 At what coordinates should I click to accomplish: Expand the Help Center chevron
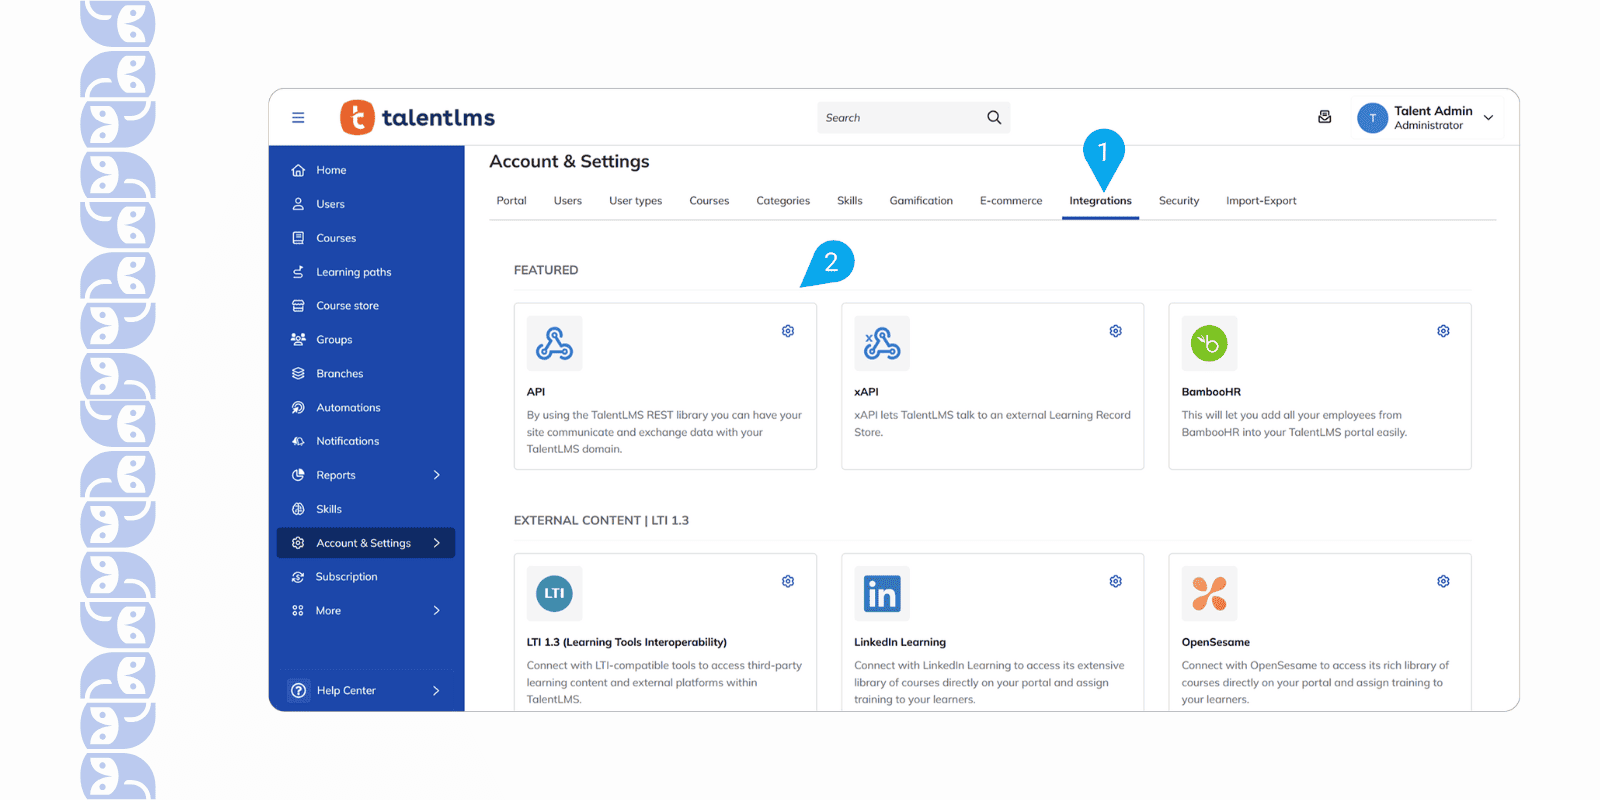pyautogui.click(x=437, y=691)
